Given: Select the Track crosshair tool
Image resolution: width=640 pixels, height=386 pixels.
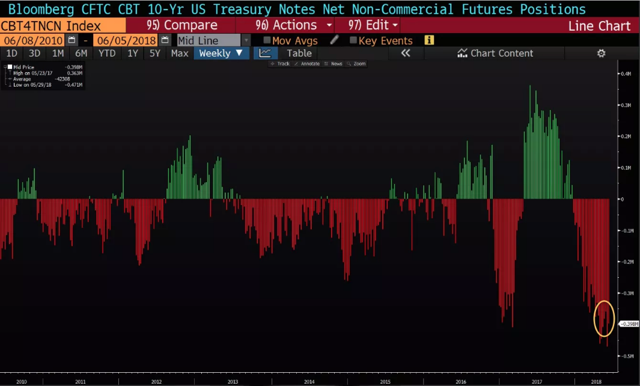Looking at the screenshot, I should click(280, 64).
